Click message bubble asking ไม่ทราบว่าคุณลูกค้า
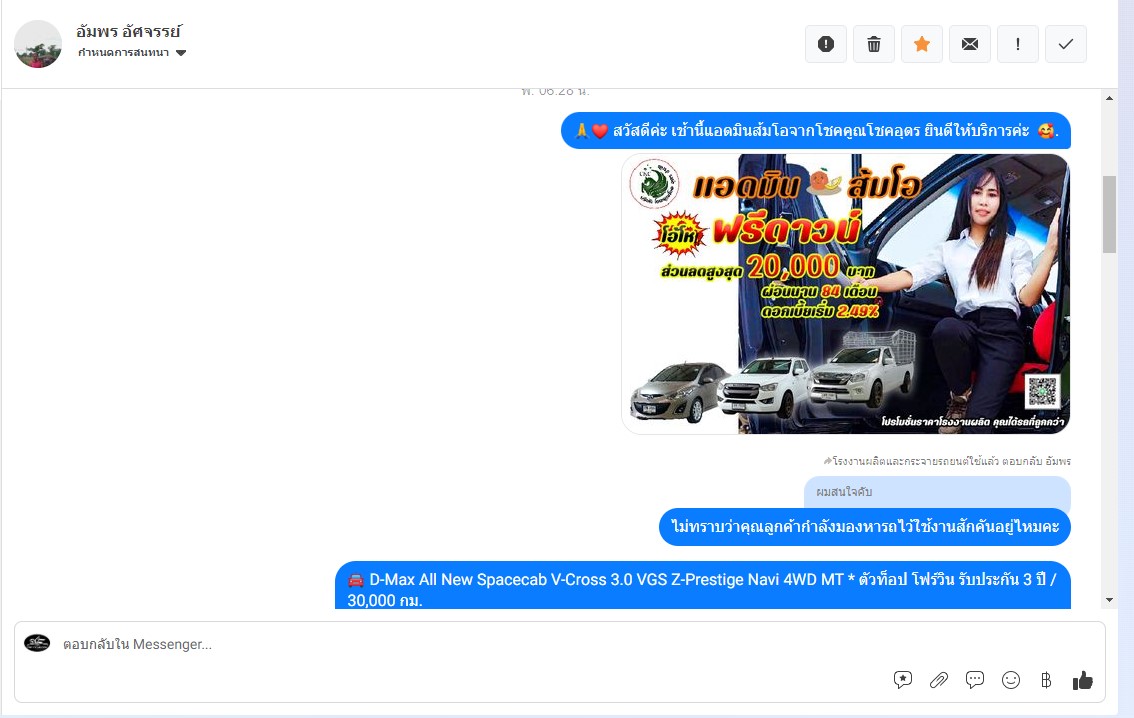Image resolution: width=1134 pixels, height=718 pixels. click(x=865, y=527)
